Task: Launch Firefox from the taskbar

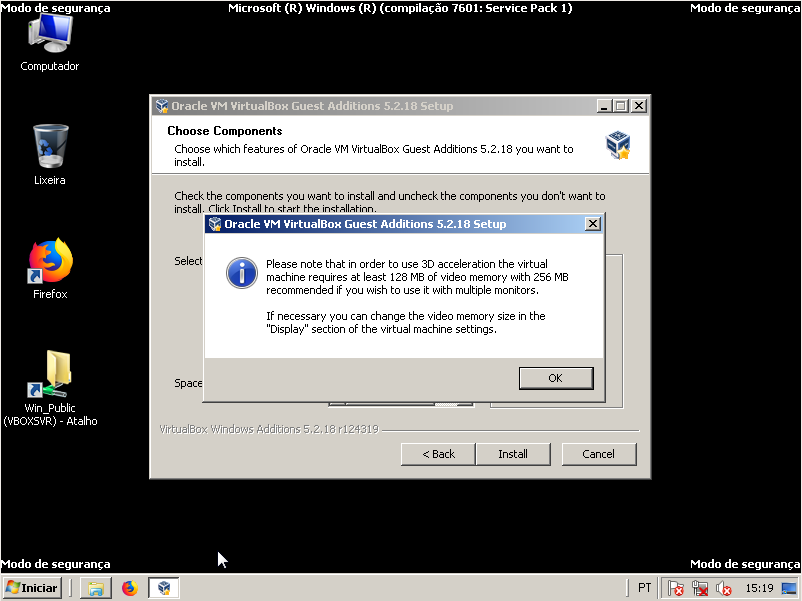Action: pos(130,588)
